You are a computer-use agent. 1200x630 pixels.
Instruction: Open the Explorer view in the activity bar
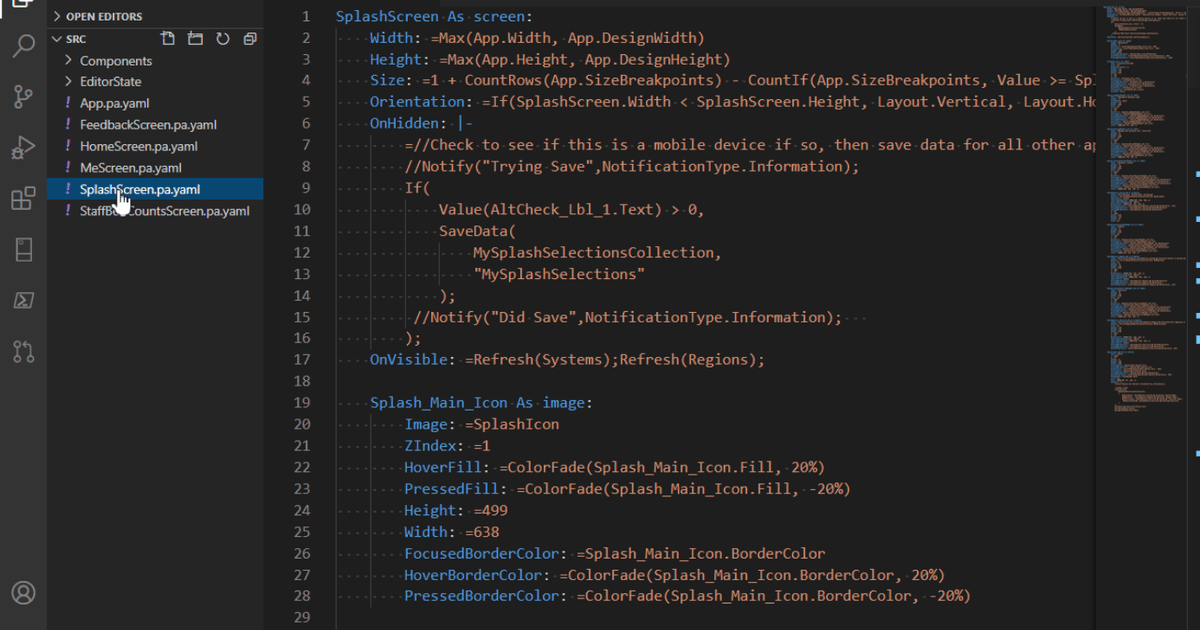tap(22, 4)
